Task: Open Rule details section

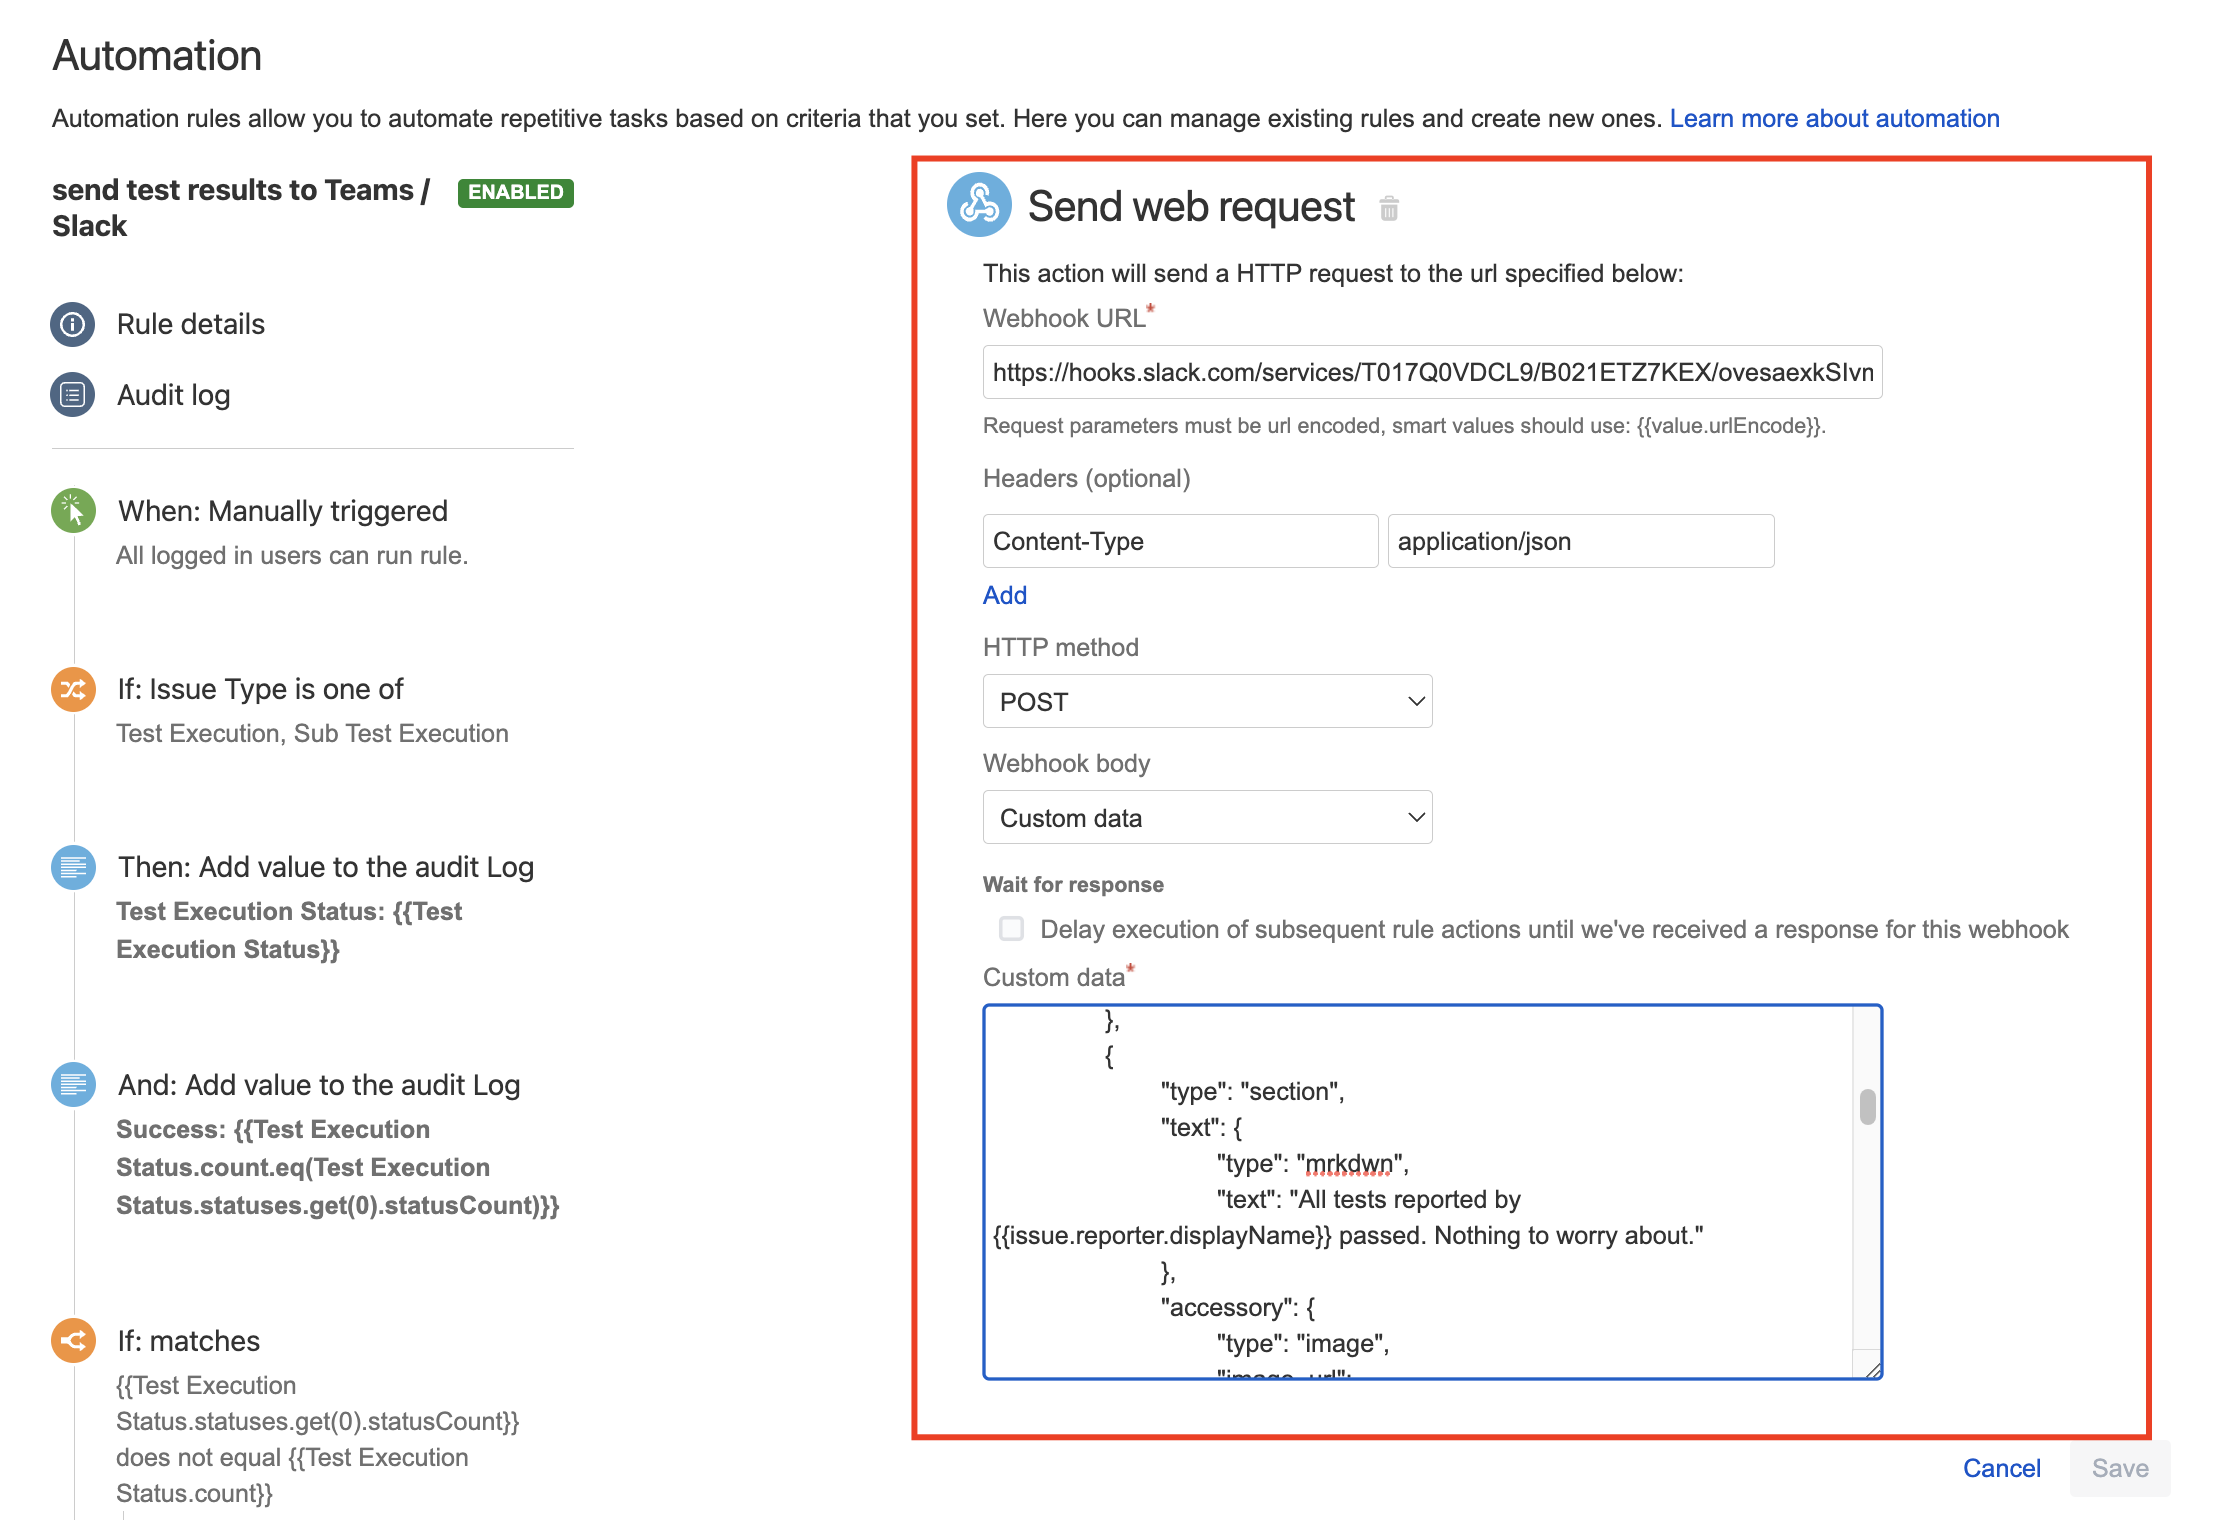Action: tap(191, 324)
